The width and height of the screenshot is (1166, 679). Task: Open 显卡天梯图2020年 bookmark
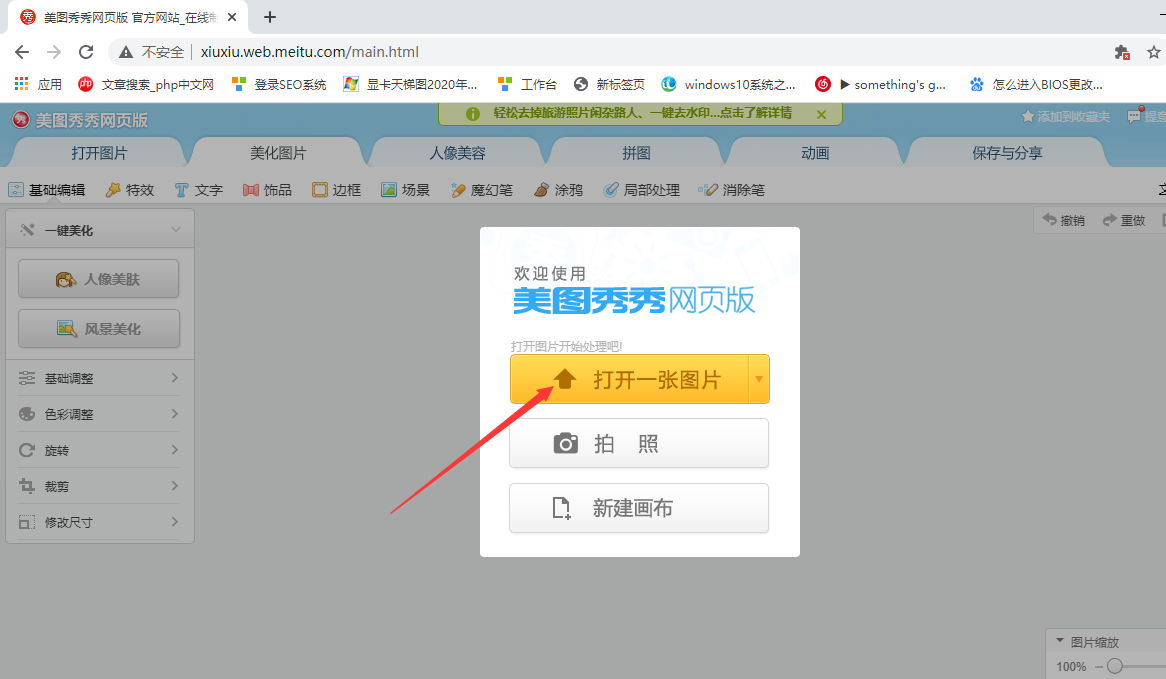[410, 84]
